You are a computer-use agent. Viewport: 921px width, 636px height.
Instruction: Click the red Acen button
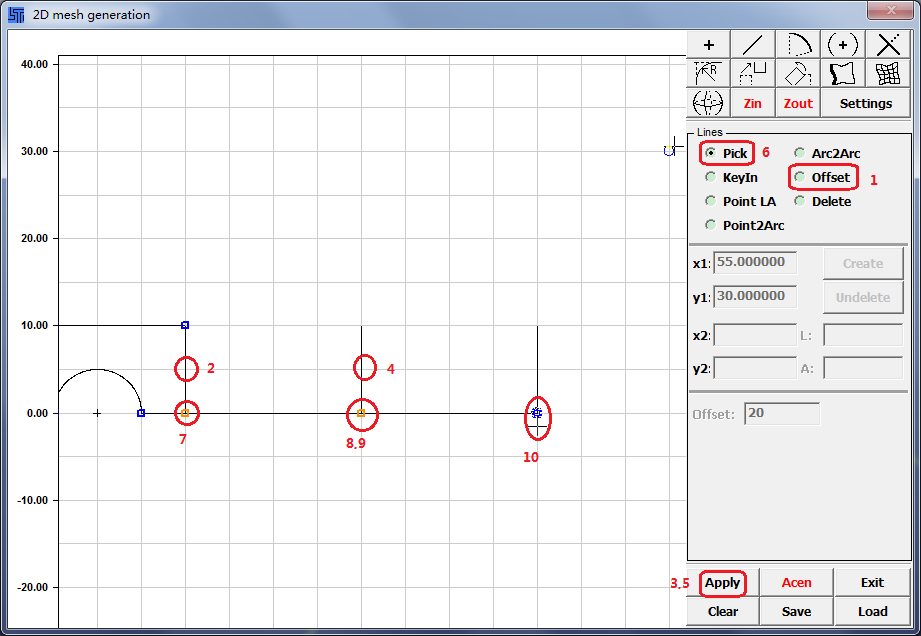tap(796, 583)
